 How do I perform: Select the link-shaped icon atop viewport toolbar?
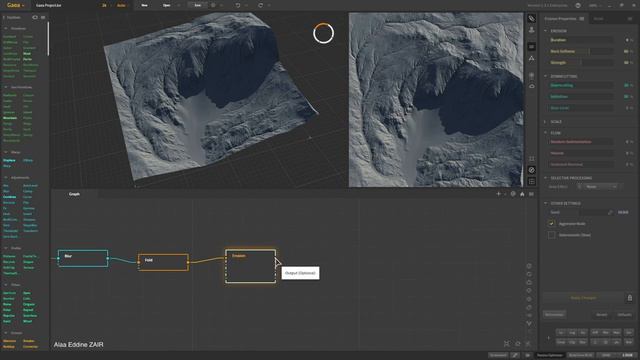pyautogui.click(x=531, y=18)
